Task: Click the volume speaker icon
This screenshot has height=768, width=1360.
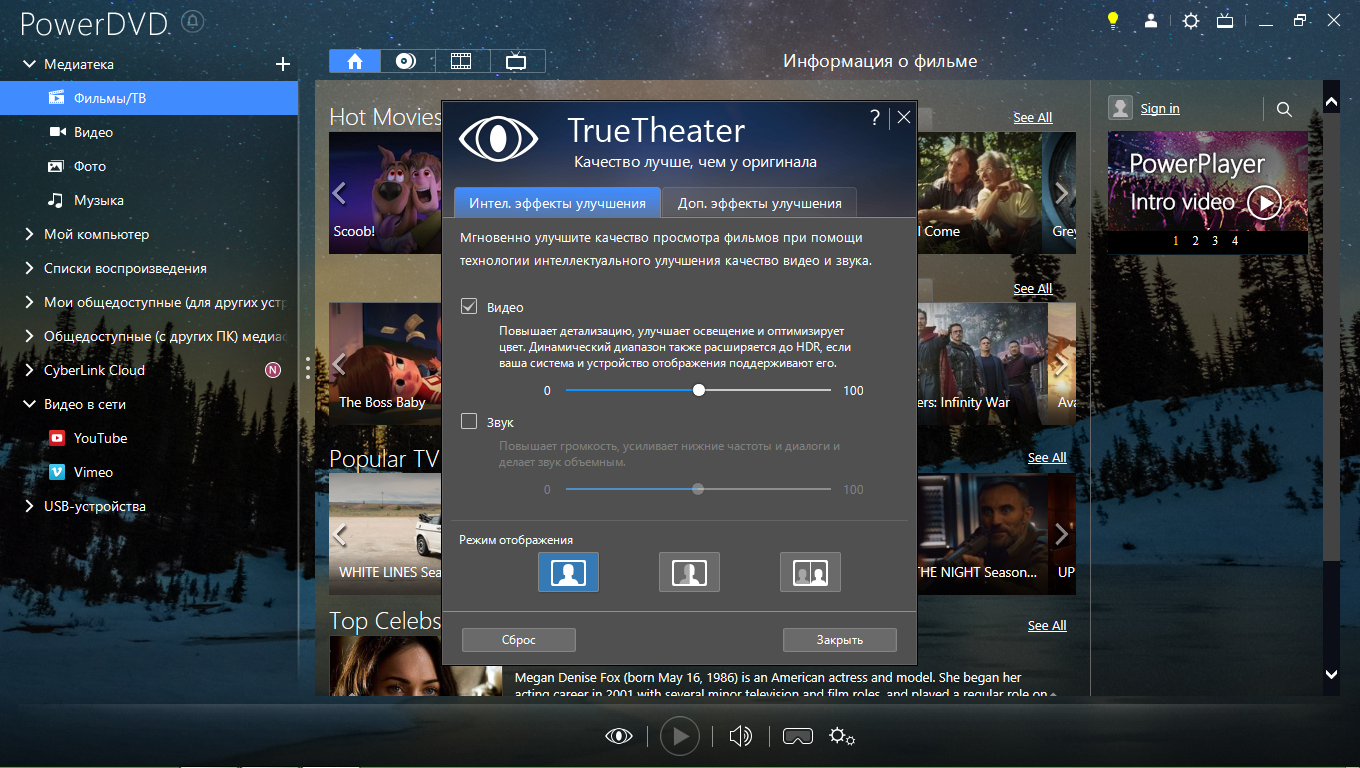Action: tap(740, 737)
